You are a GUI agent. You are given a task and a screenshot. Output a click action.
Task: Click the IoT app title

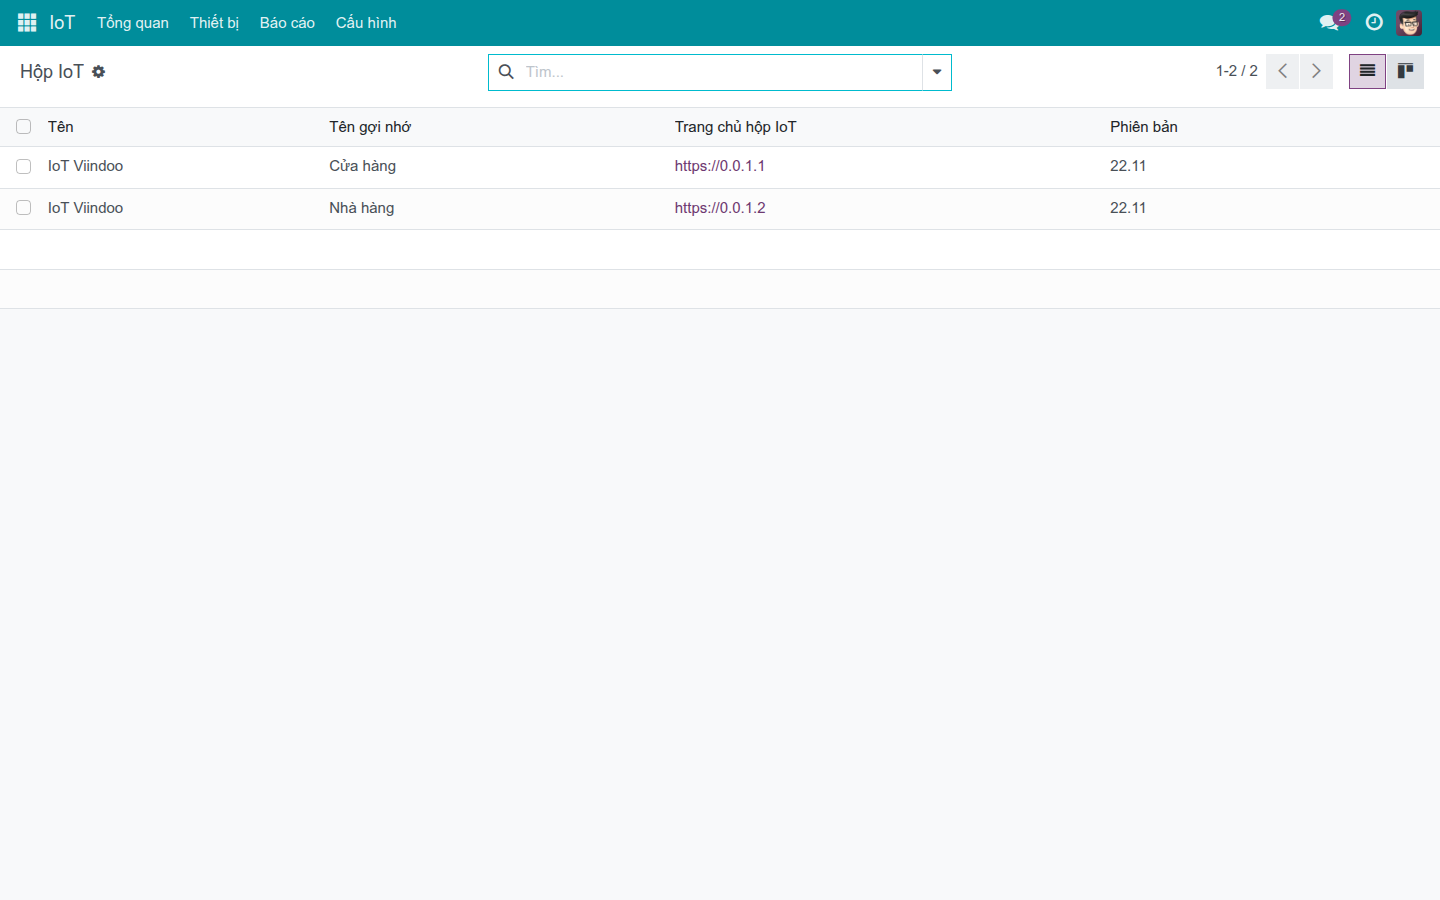pyautogui.click(x=62, y=22)
